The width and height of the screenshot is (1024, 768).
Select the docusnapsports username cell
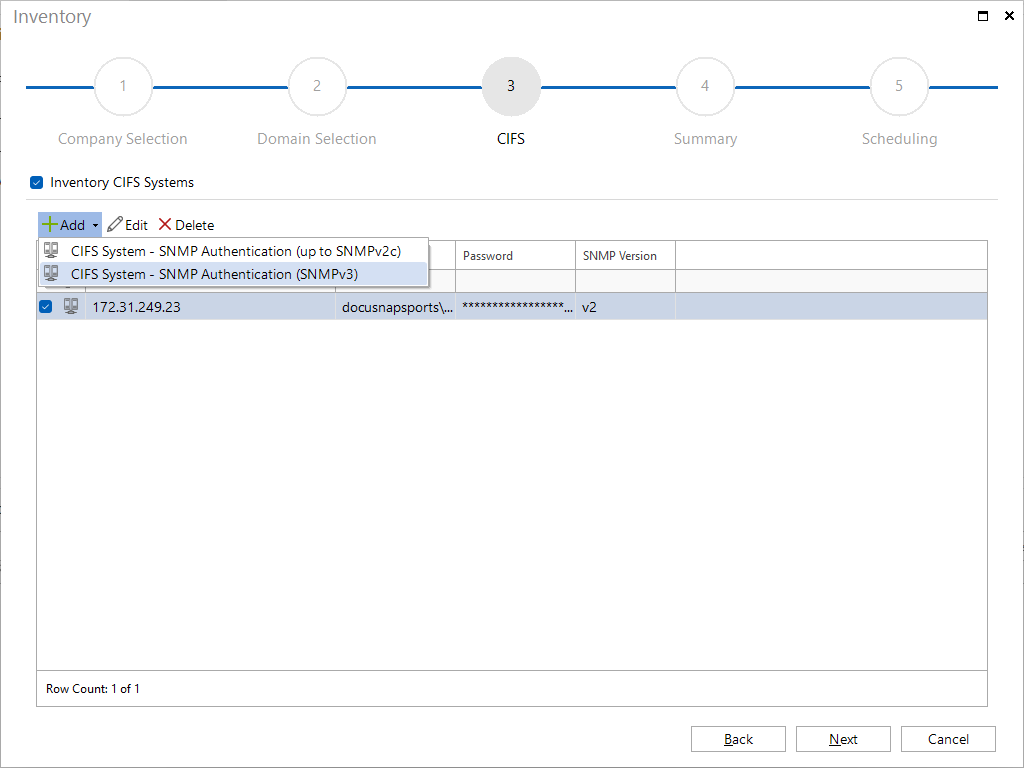pyautogui.click(x=396, y=307)
